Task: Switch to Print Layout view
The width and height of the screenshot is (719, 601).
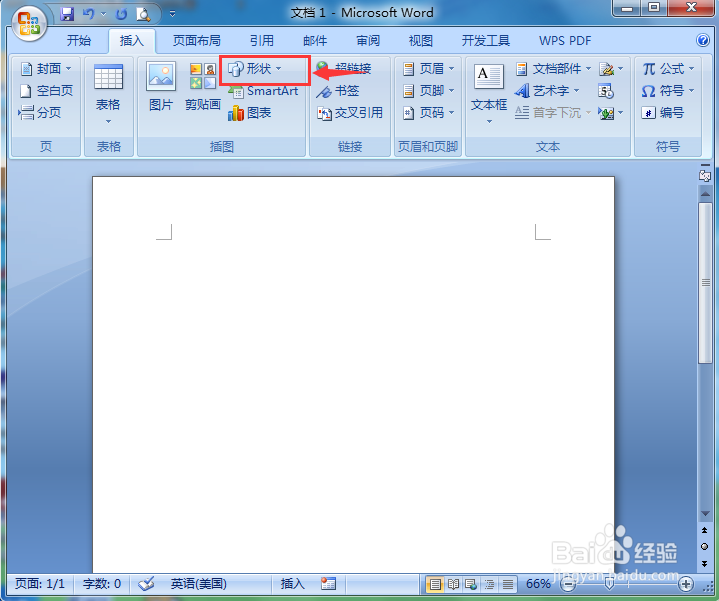Action: (x=435, y=584)
